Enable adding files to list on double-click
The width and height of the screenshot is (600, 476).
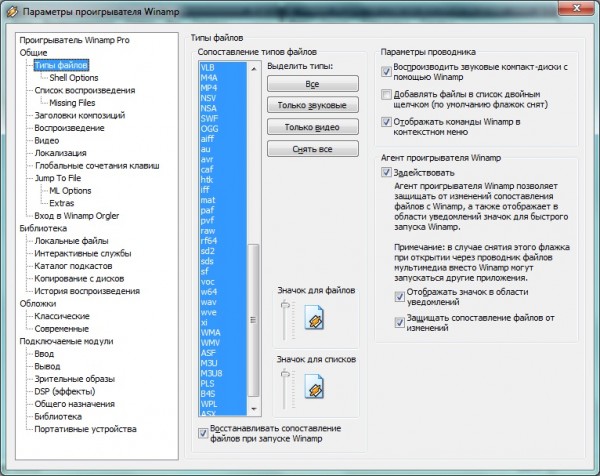pyautogui.click(x=386, y=94)
